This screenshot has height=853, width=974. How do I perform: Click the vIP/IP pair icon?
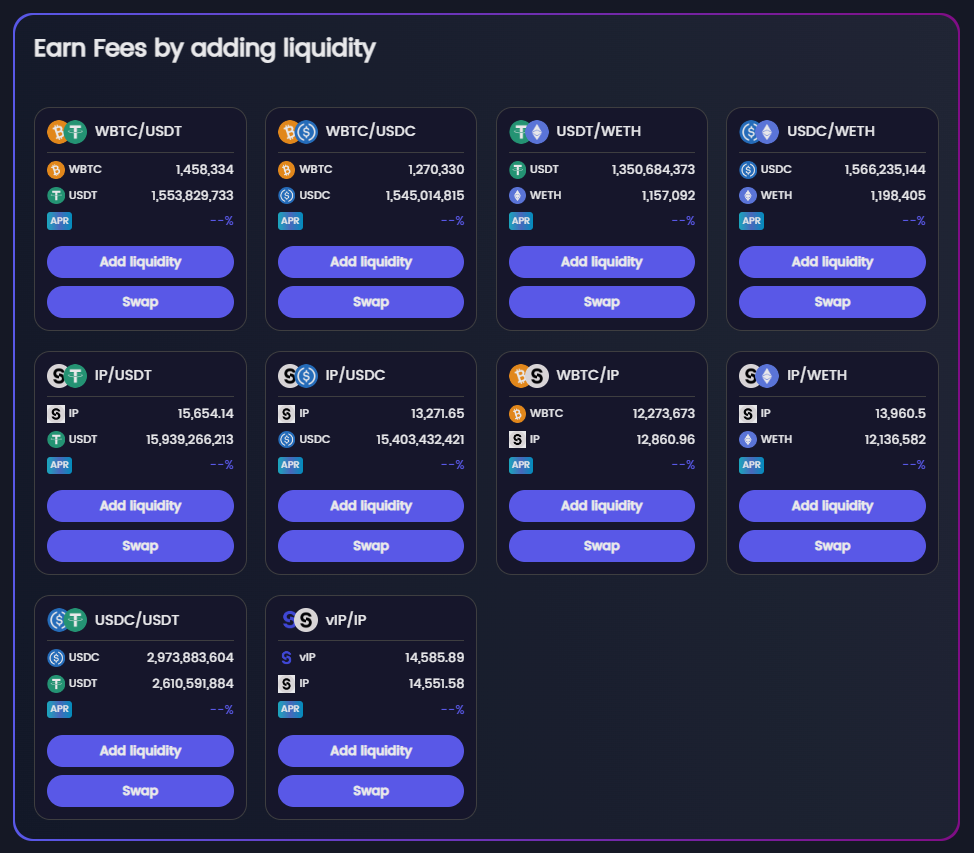point(297,620)
